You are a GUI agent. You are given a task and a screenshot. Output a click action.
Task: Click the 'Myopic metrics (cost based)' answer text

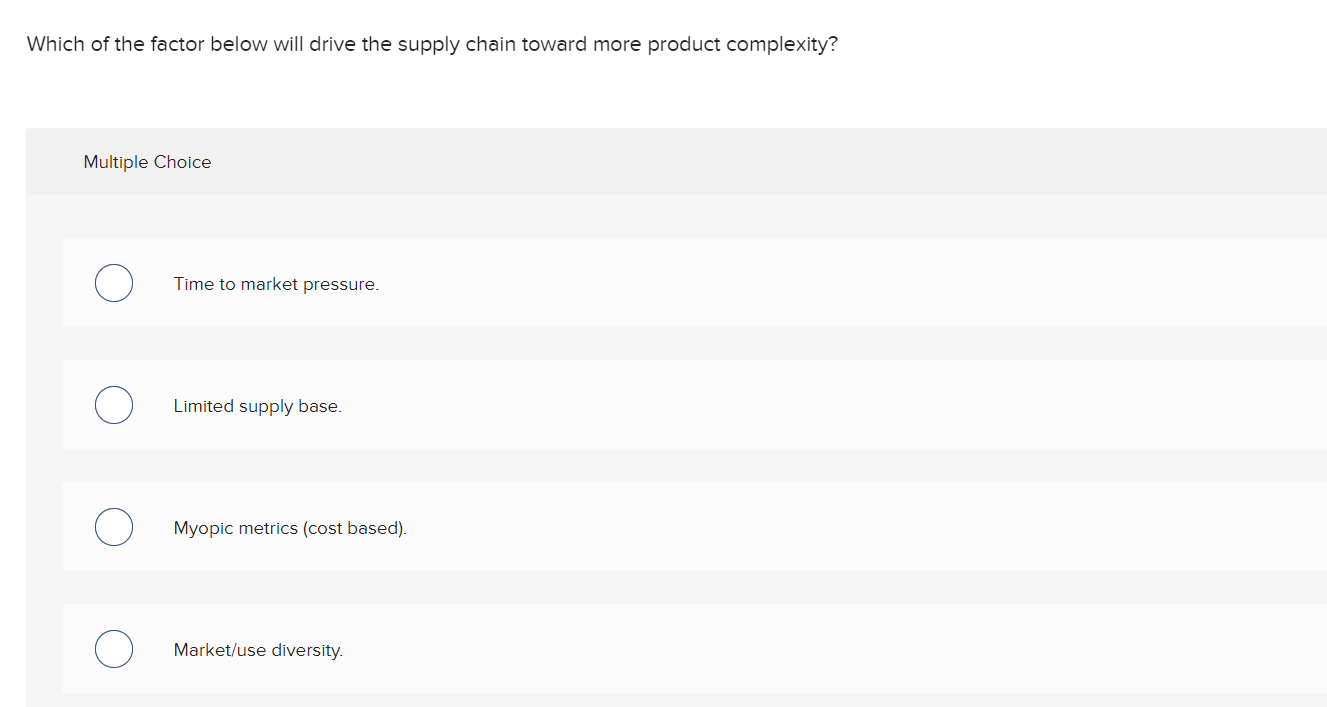(290, 528)
